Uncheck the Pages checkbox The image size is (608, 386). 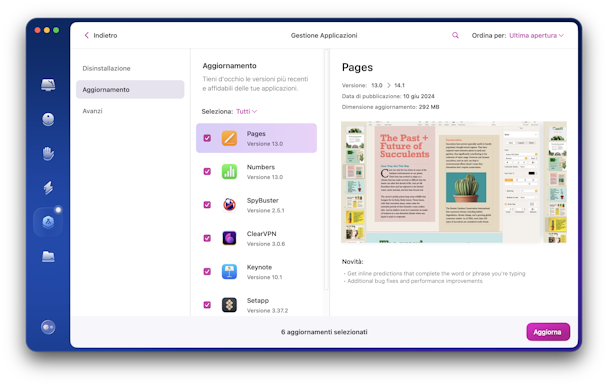pos(207,138)
